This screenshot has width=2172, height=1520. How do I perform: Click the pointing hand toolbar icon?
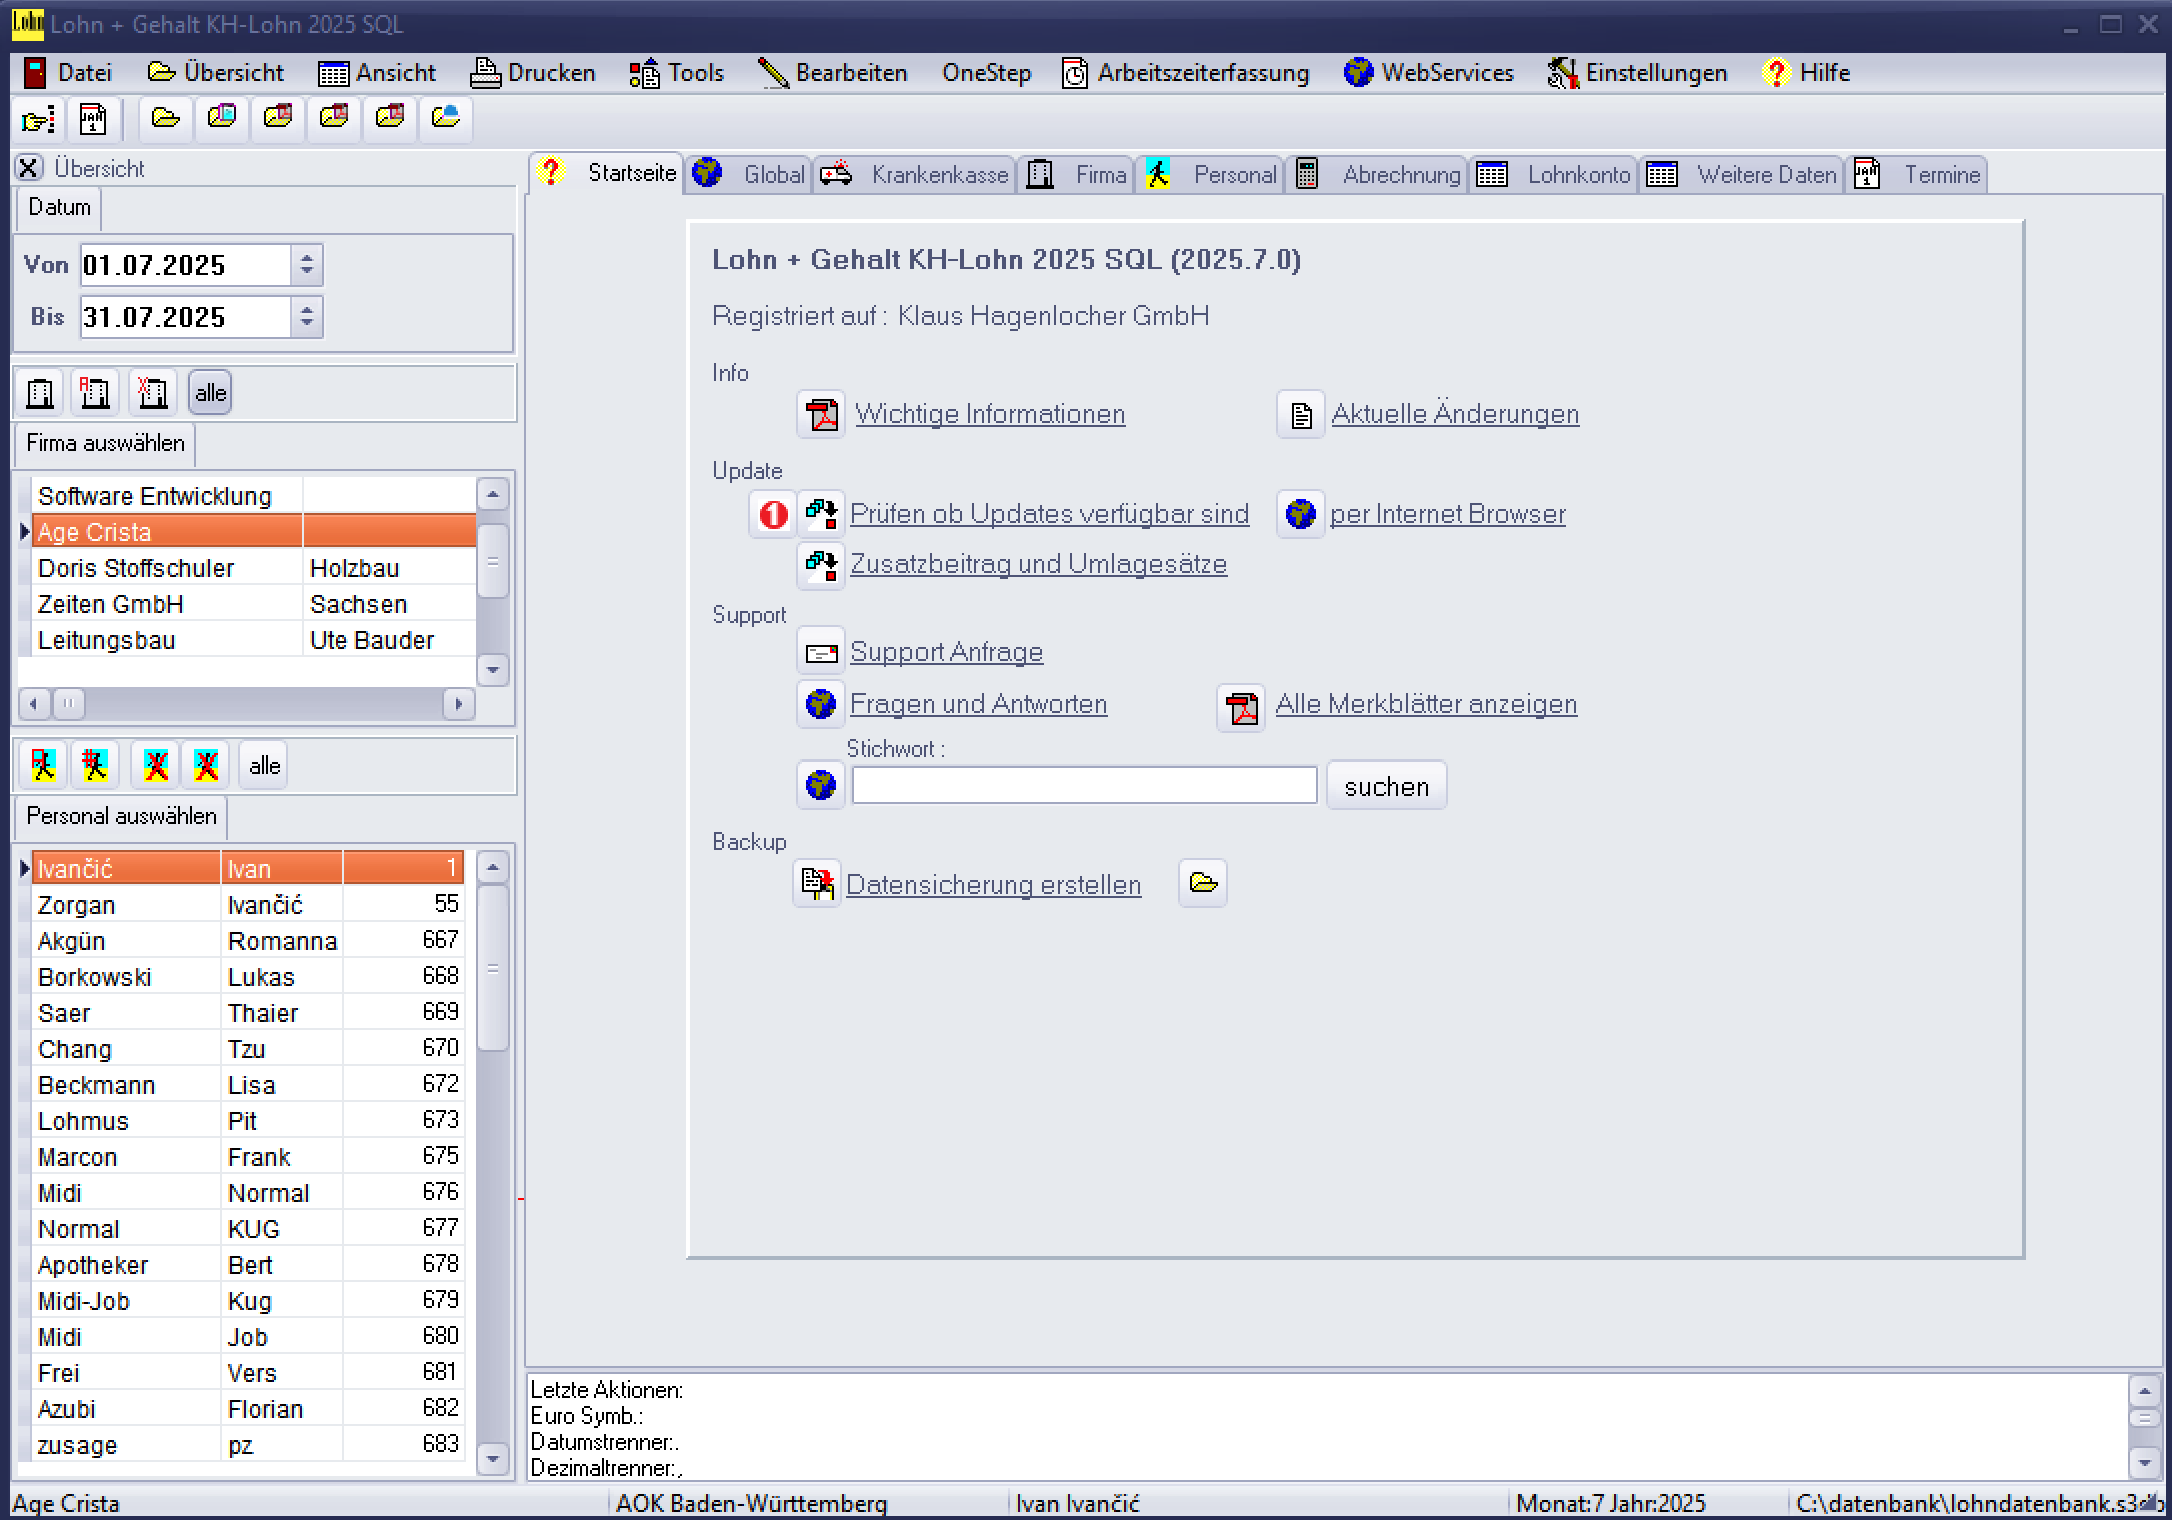click(x=39, y=120)
